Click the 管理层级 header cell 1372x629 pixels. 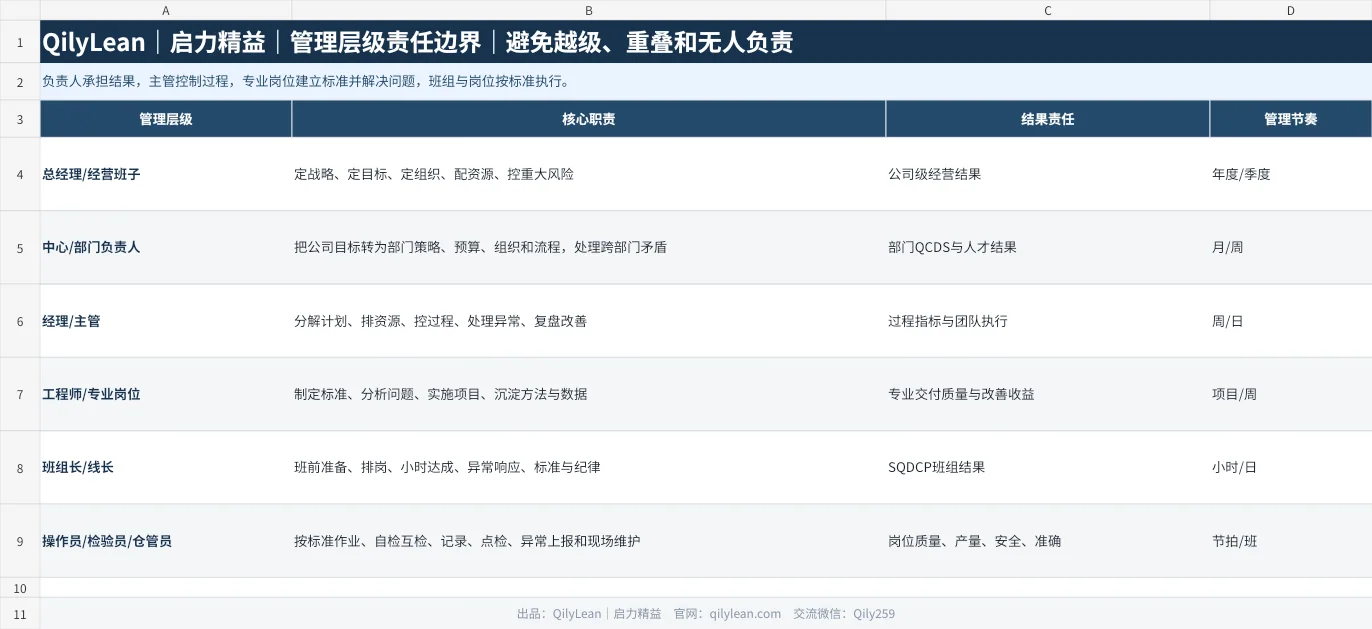166,119
